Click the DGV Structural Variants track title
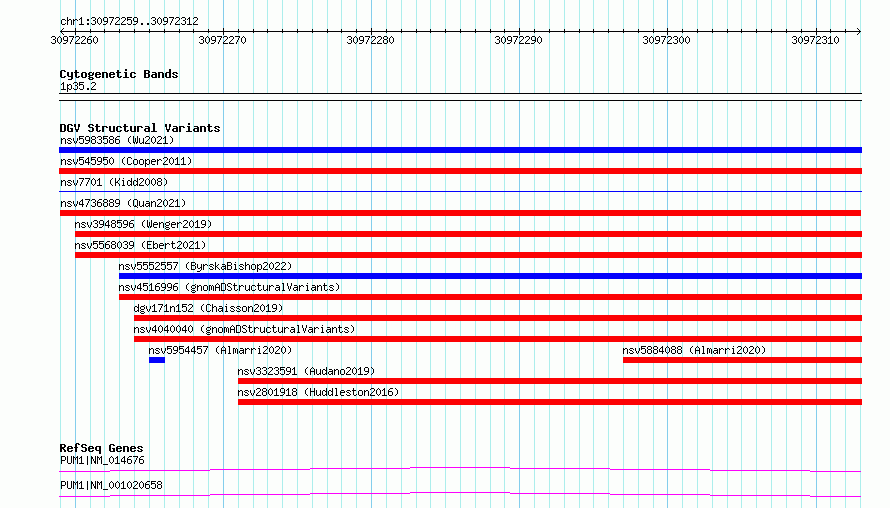 [x=140, y=128]
